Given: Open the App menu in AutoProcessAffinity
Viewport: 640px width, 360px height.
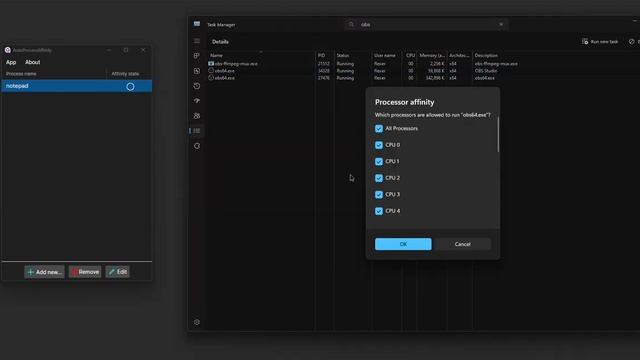Looking at the screenshot, I should [x=11, y=62].
